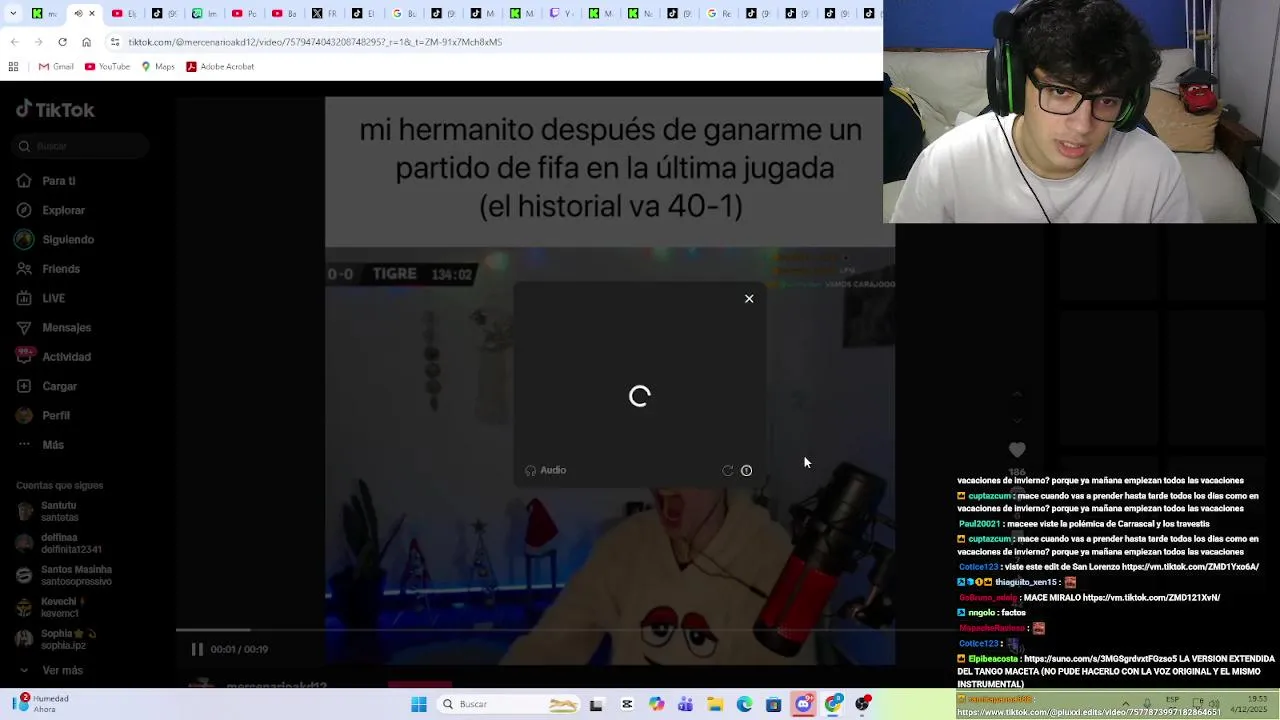The height and width of the screenshot is (720, 1280).
Task: Open CapCut from taskbar
Action: pyautogui.click(x=627, y=704)
